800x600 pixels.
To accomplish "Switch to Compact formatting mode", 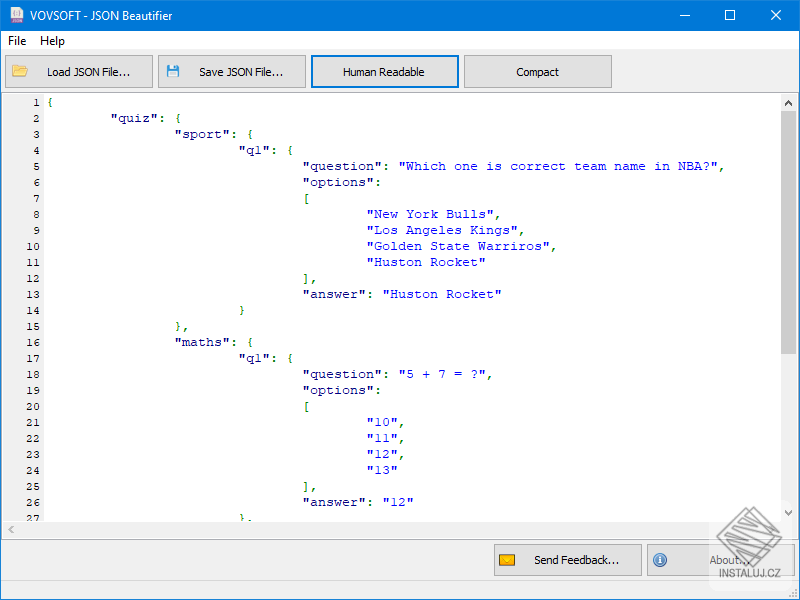I will point(537,71).
